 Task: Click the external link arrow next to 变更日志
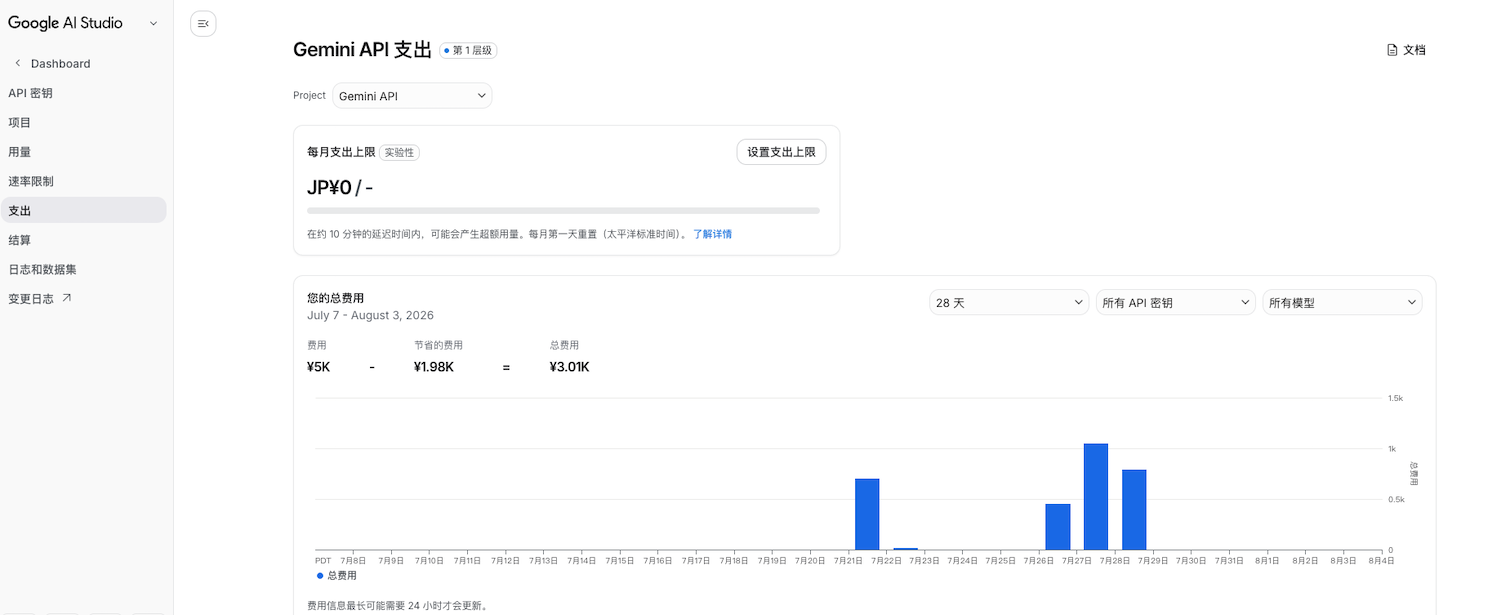tap(67, 298)
